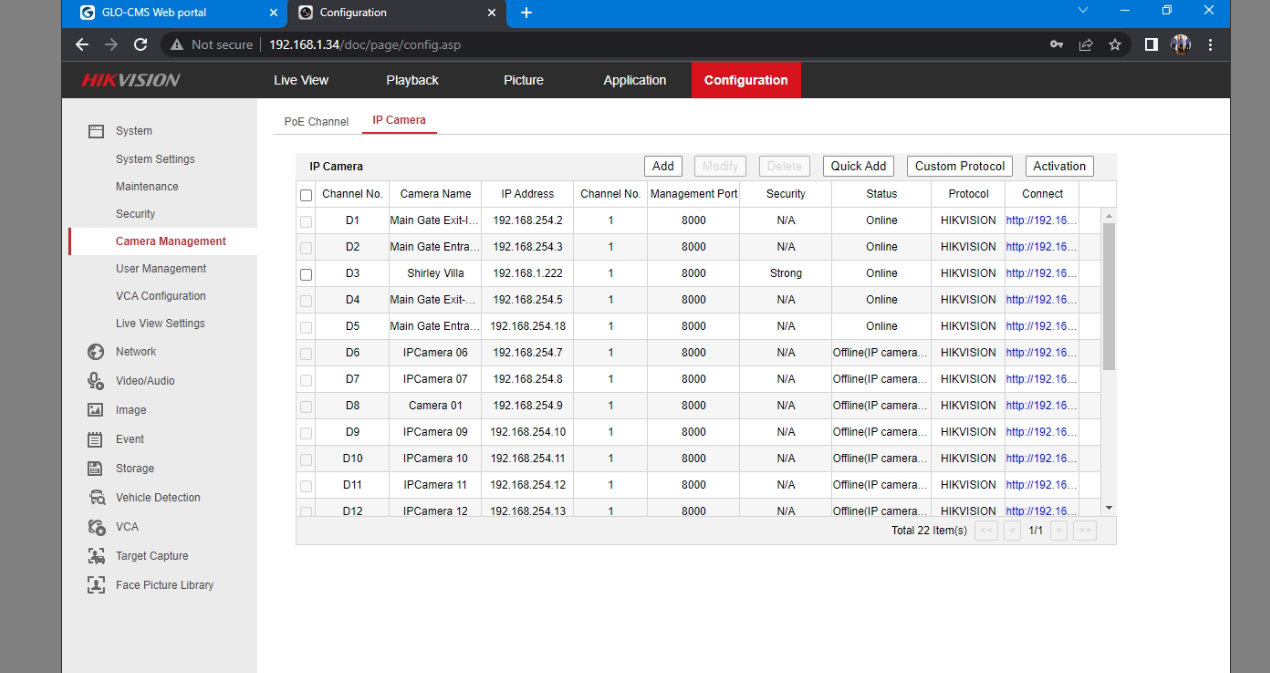This screenshot has height=673, width=1270.
Task: Click the table scrollbar down arrow
Action: pyautogui.click(x=1108, y=508)
